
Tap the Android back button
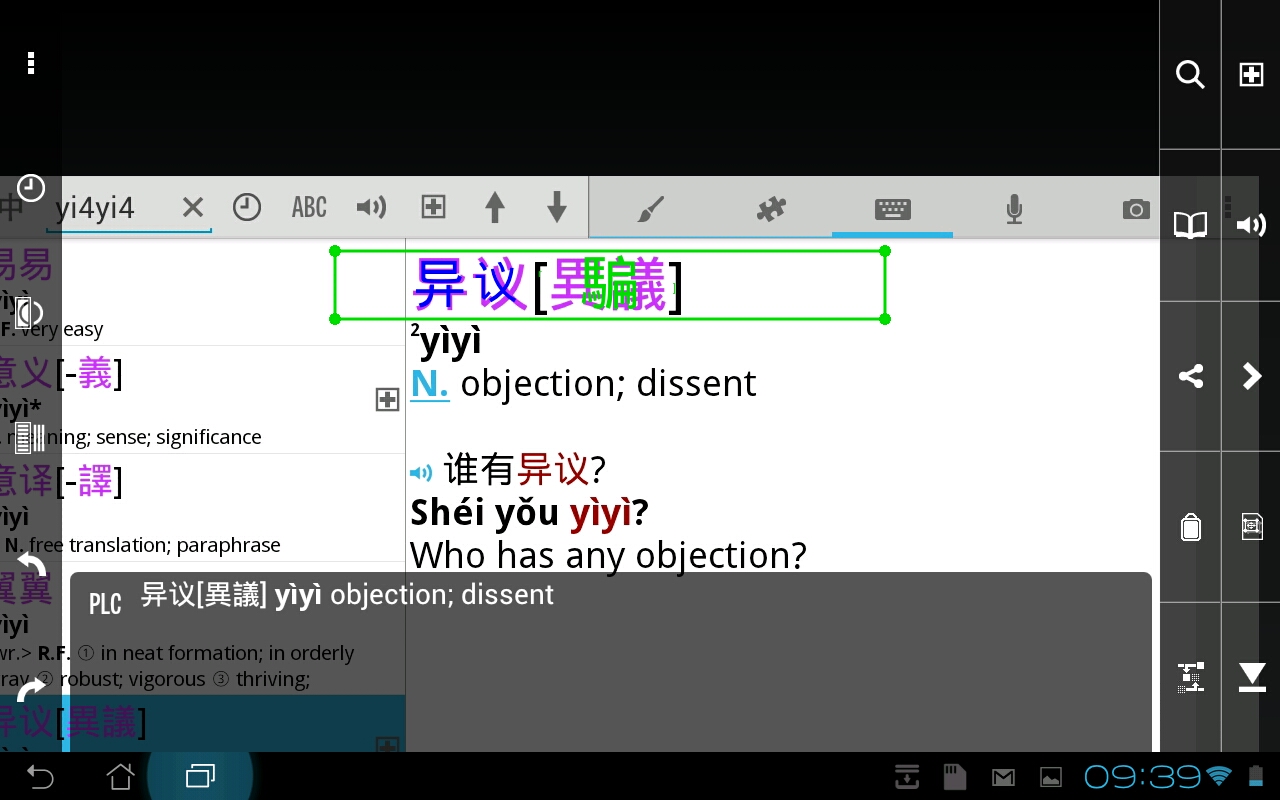40,776
